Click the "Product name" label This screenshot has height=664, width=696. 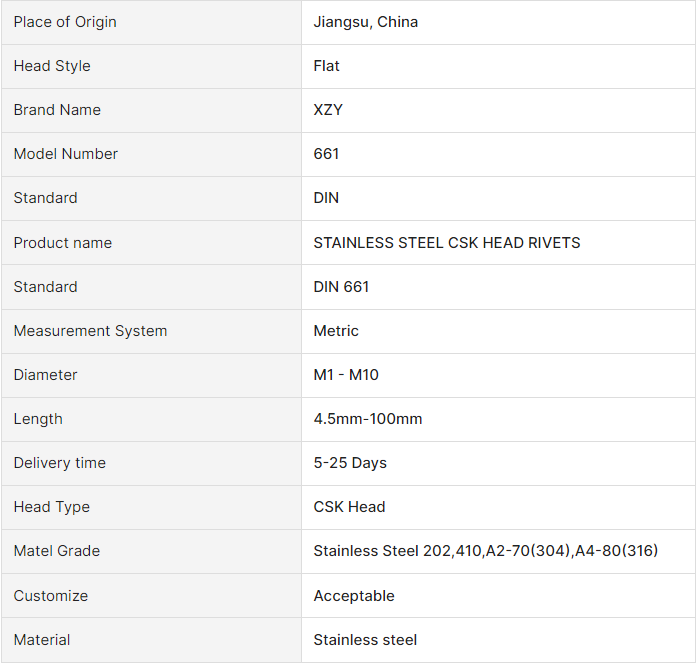coord(63,243)
